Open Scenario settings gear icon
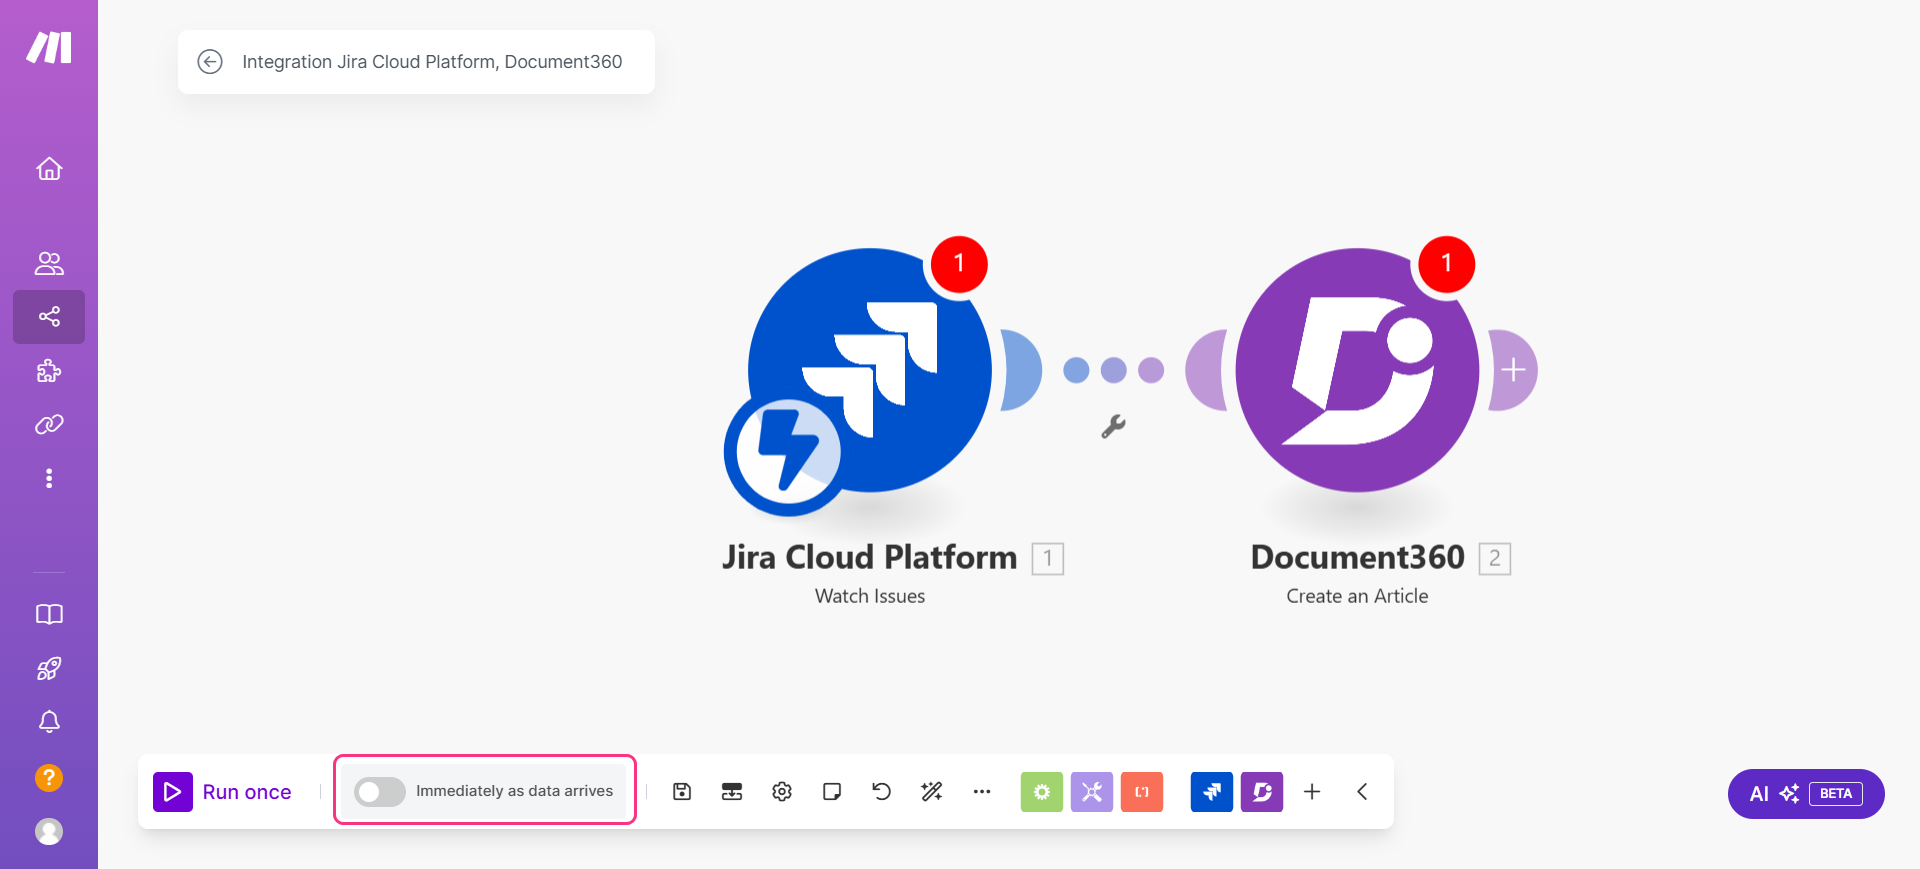The width and height of the screenshot is (1920, 869). pos(782,792)
